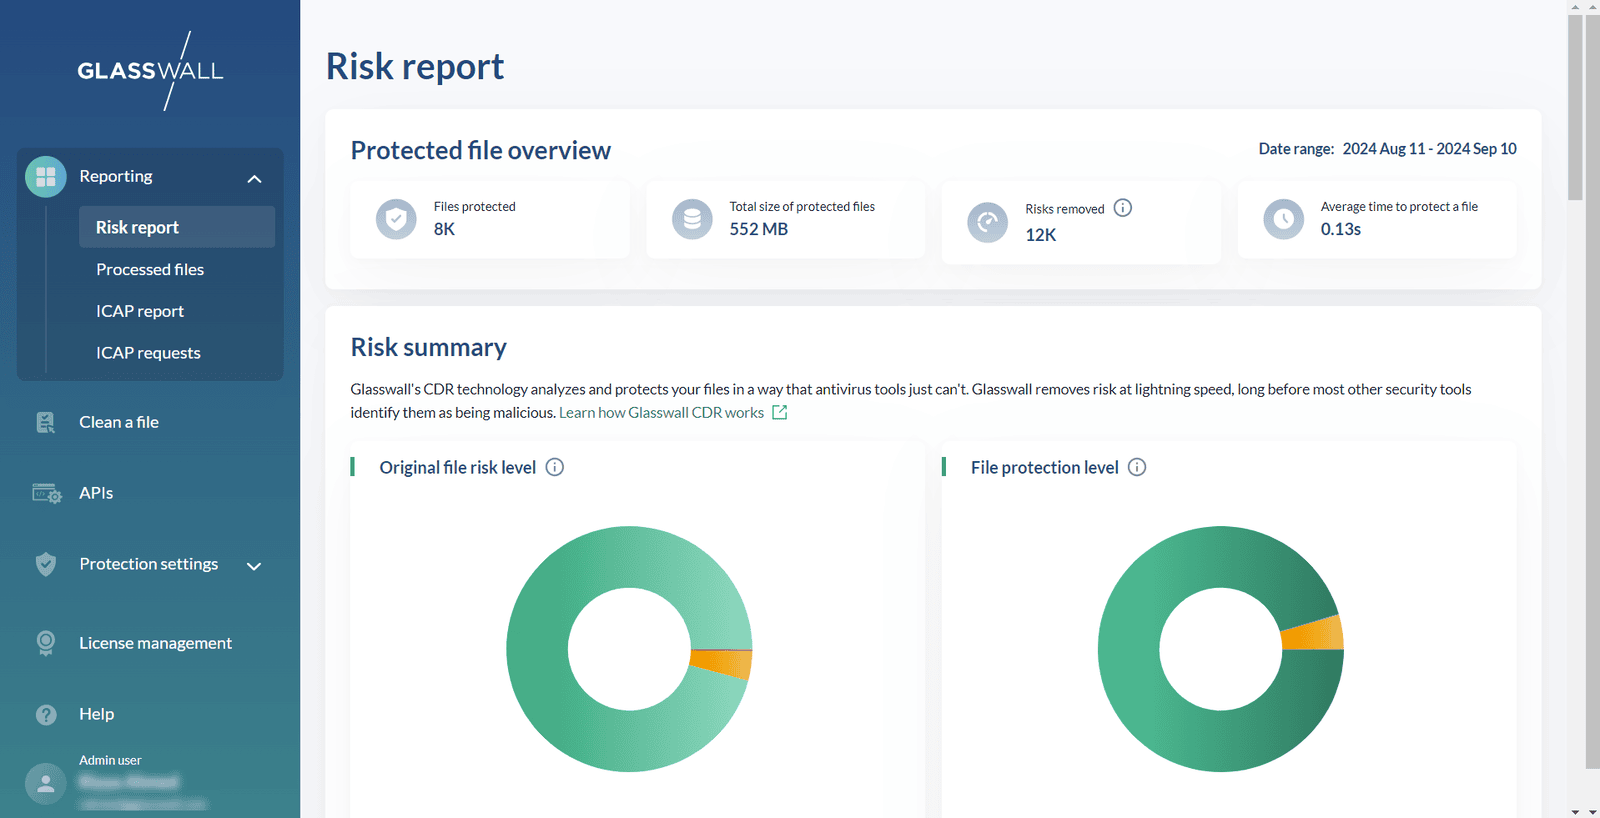Click the Reporting grid icon
This screenshot has height=818, width=1600.
[x=46, y=177]
